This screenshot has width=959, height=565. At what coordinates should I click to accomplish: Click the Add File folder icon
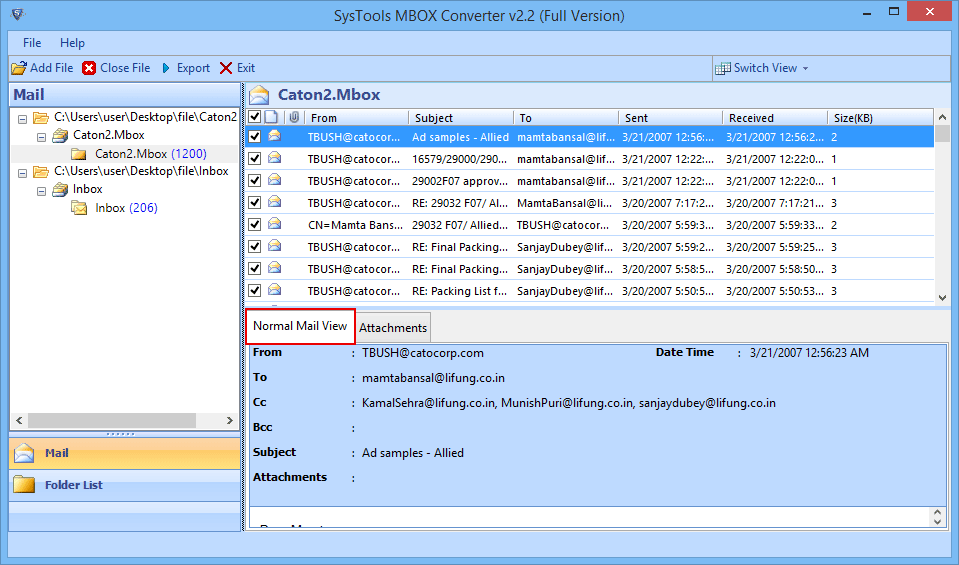19,68
